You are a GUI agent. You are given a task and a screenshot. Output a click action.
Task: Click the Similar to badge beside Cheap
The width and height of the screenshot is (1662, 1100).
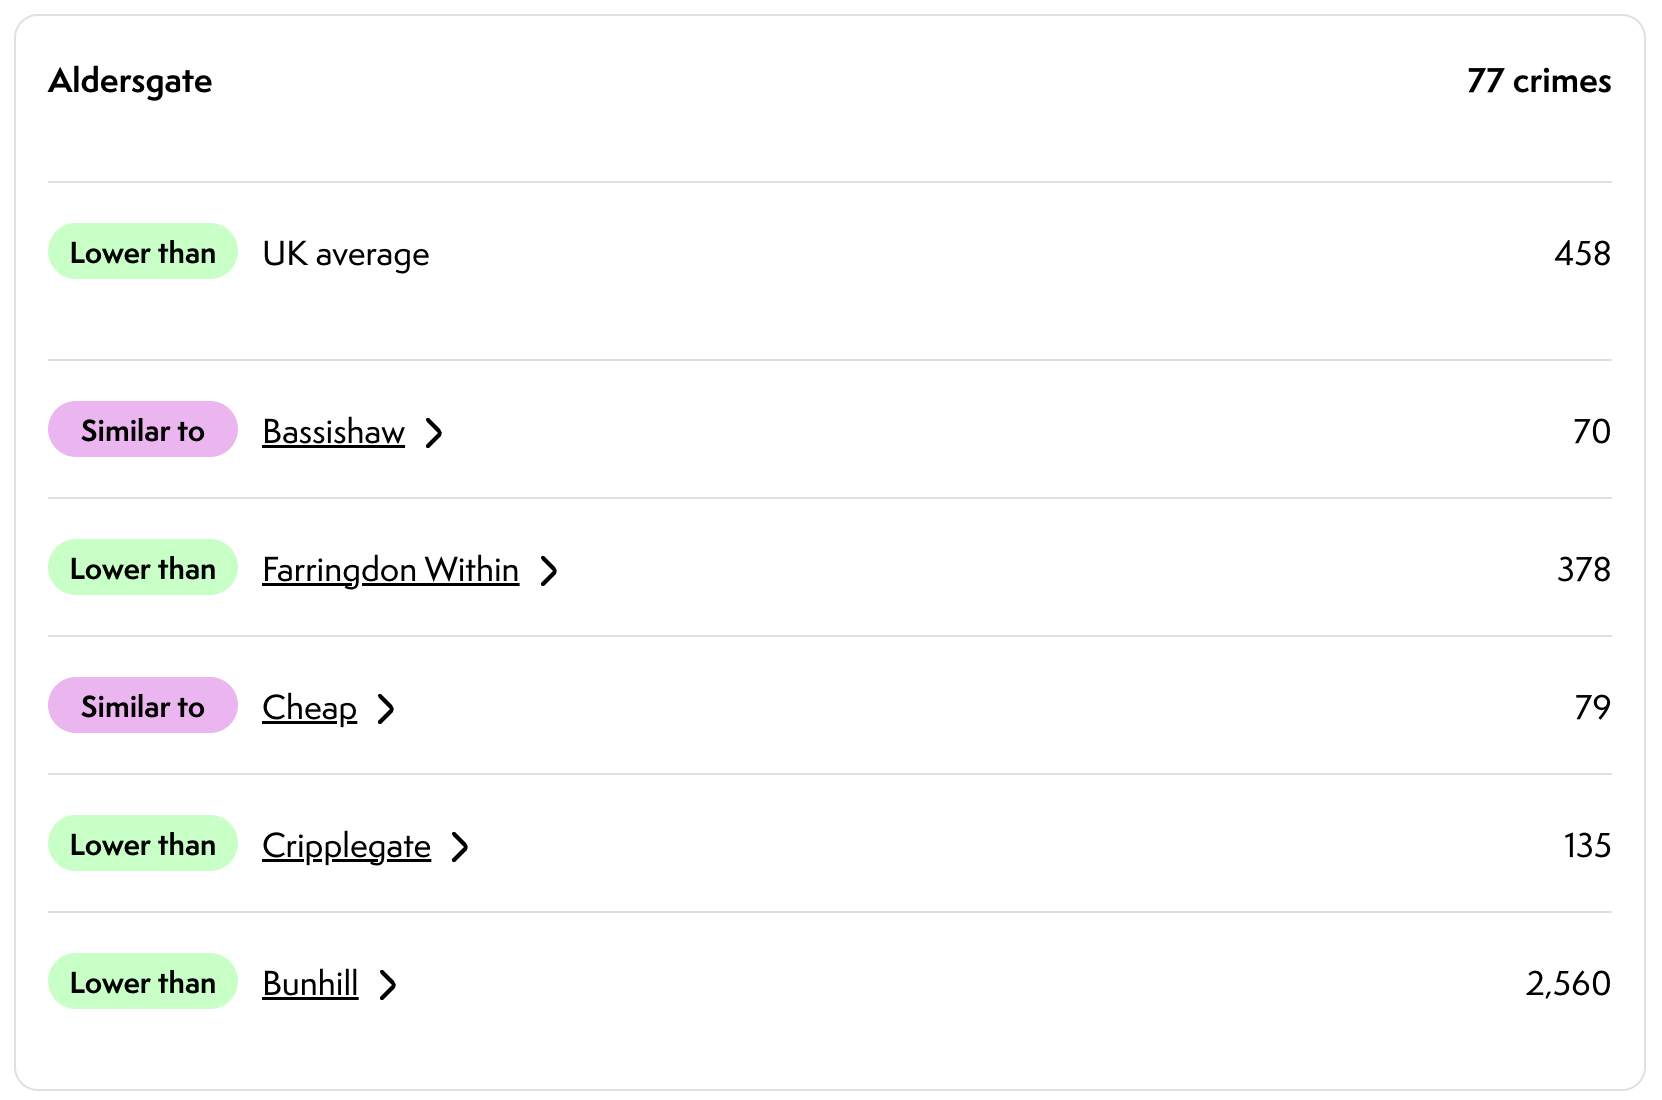143,707
